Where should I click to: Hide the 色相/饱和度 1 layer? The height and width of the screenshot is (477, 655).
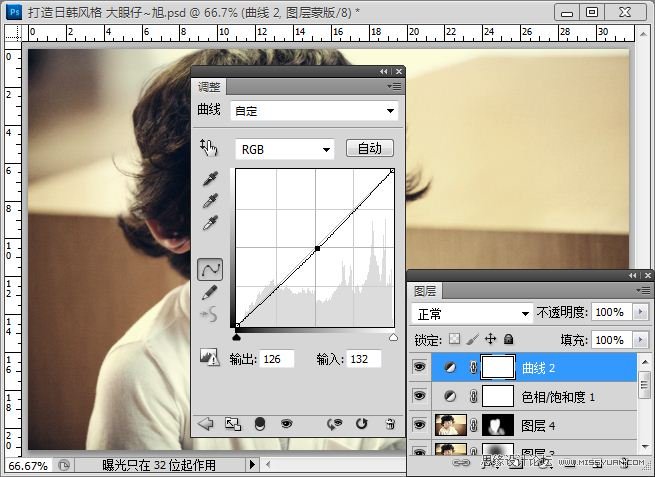coord(419,396)
